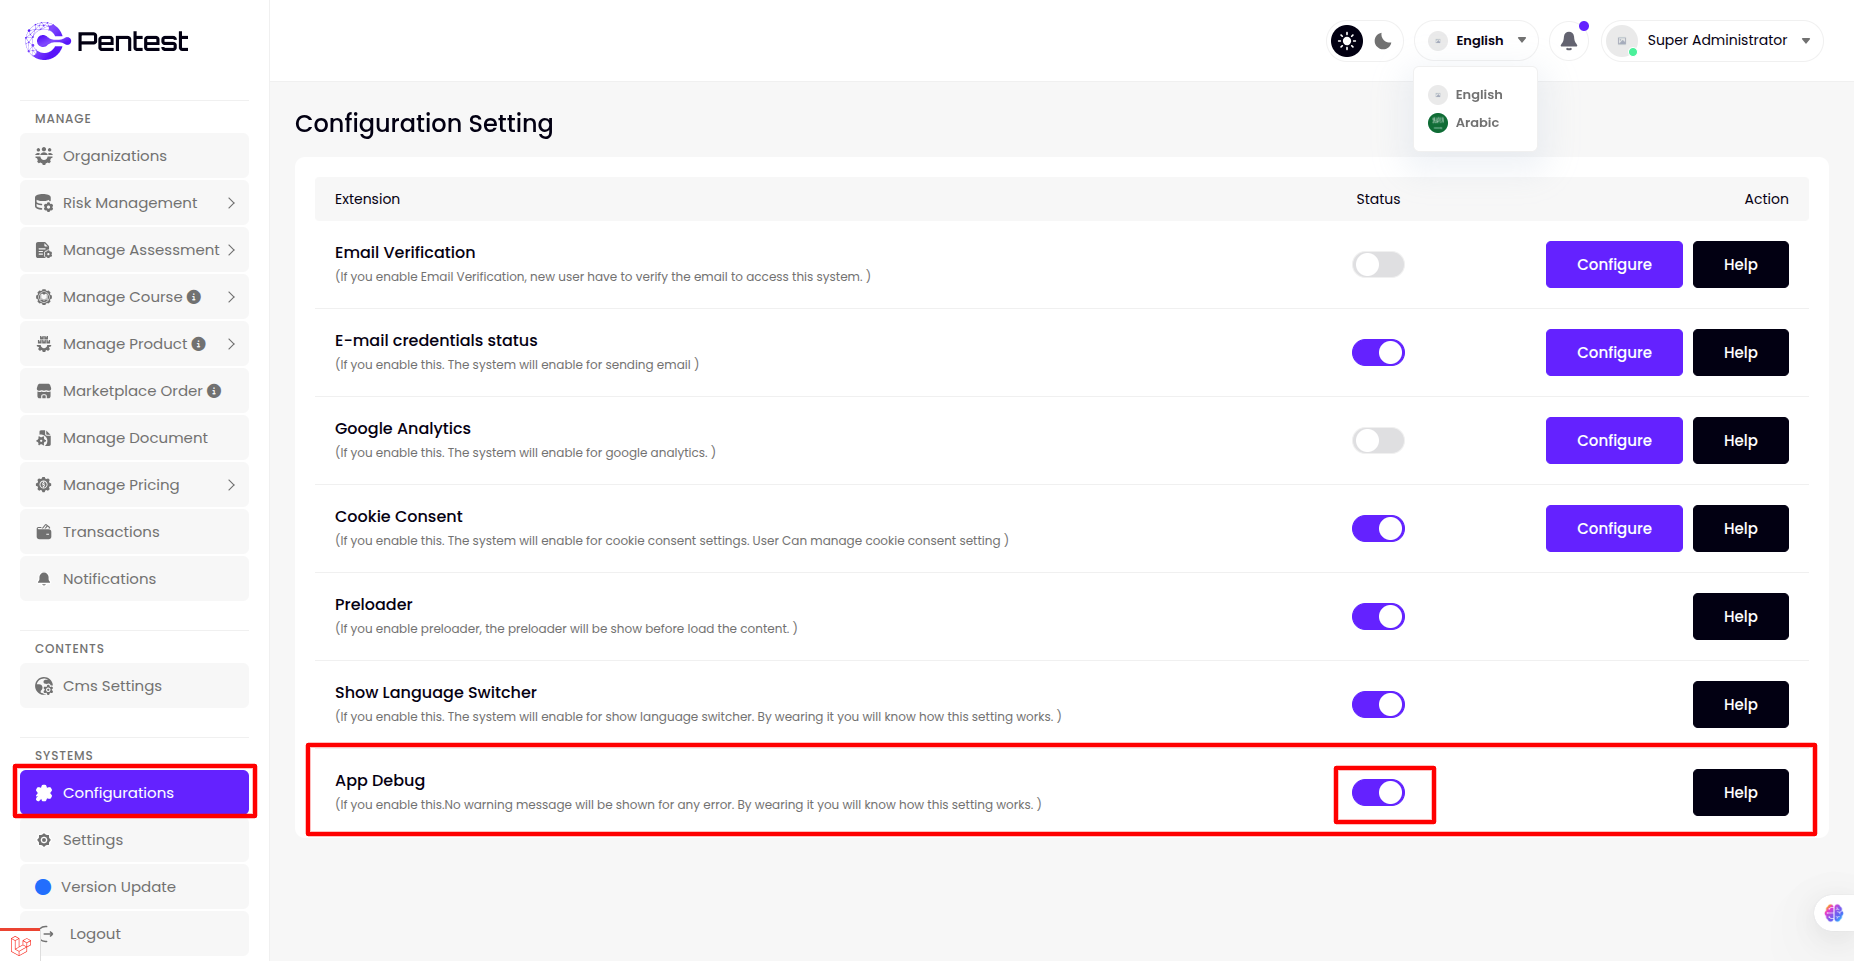Click the Laravel debug bar icon

[20, 945]
